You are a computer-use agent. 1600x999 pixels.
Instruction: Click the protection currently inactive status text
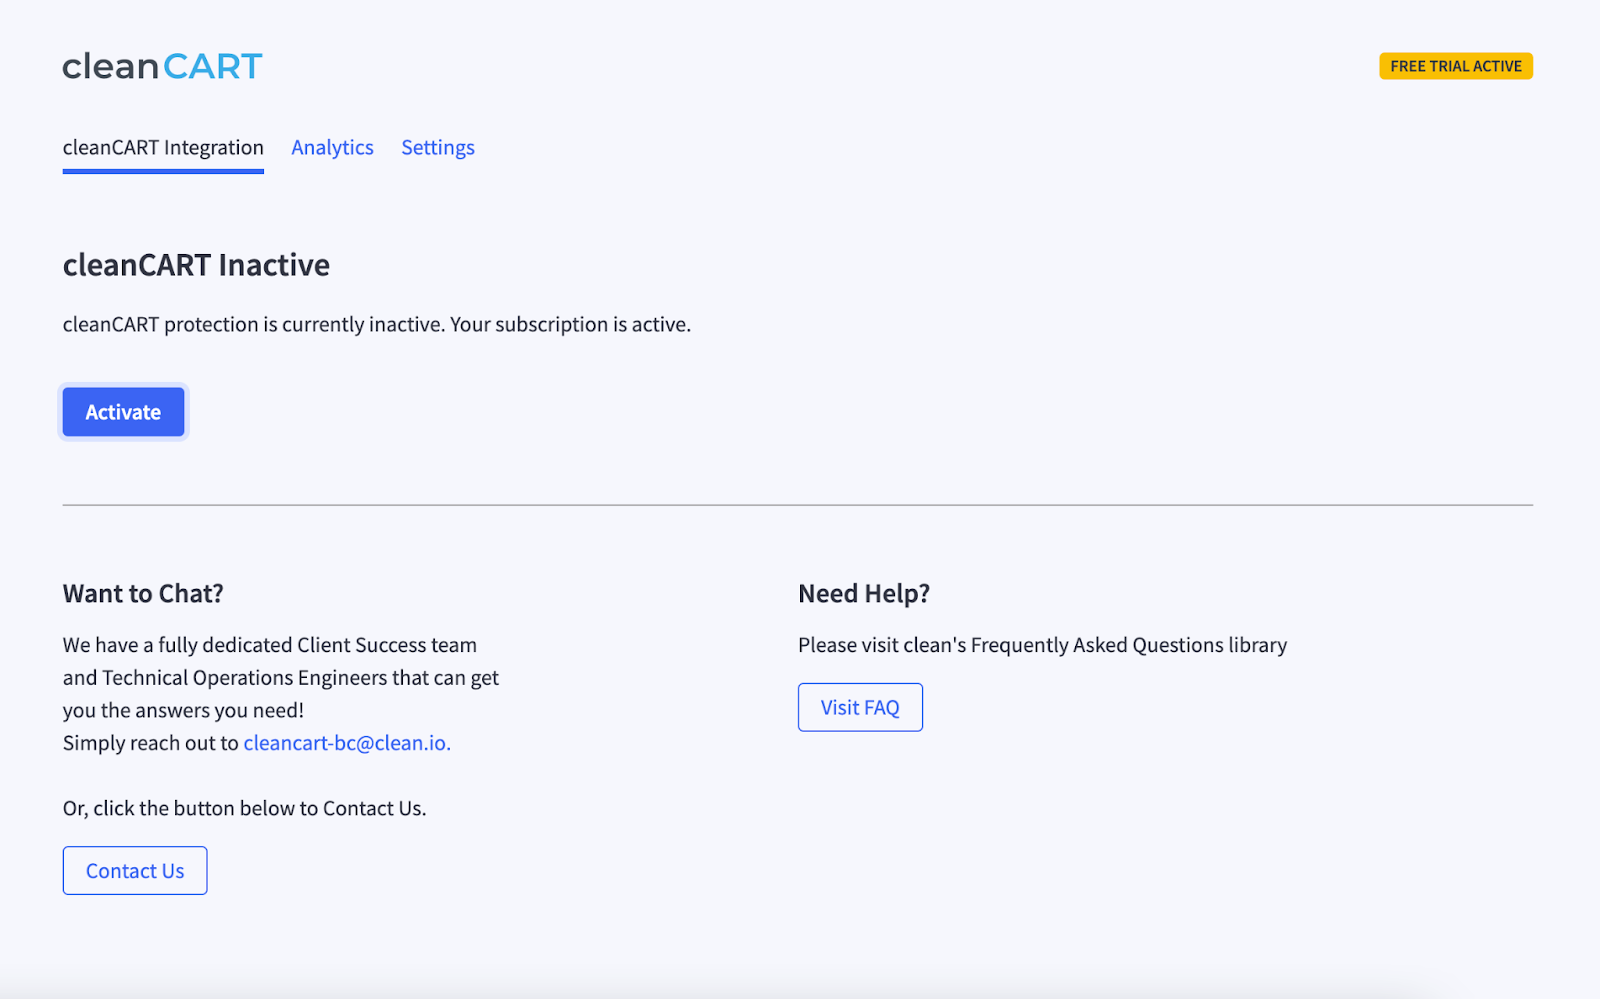(377, 324)
